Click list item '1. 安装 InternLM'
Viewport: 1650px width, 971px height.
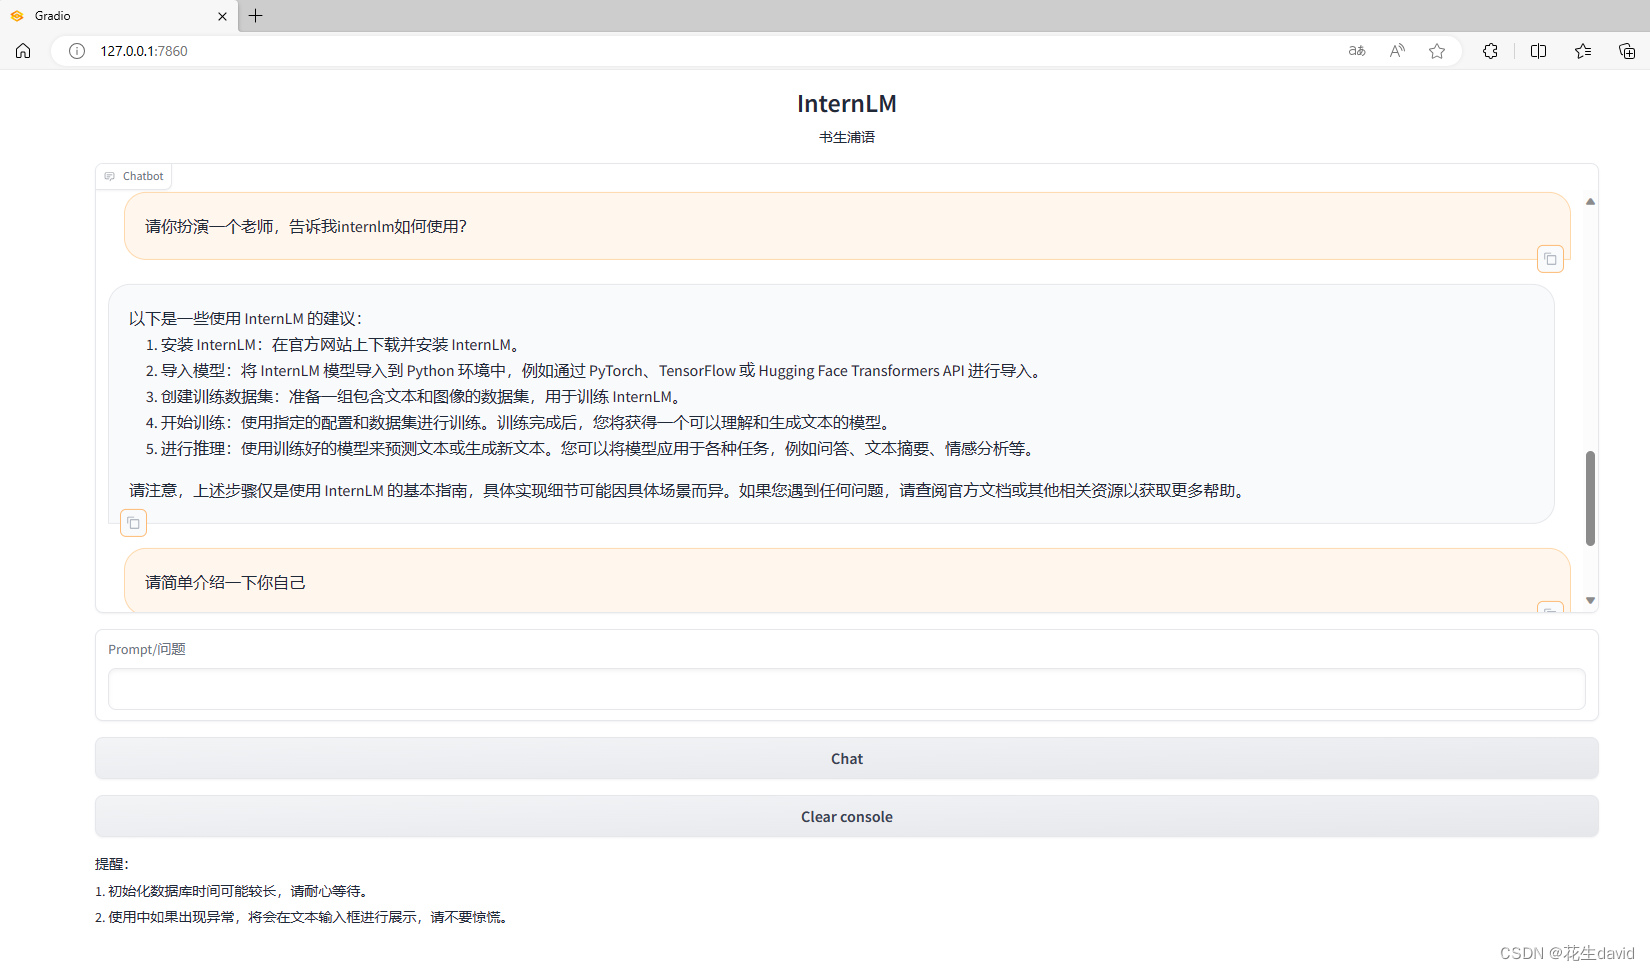point(335,345)
